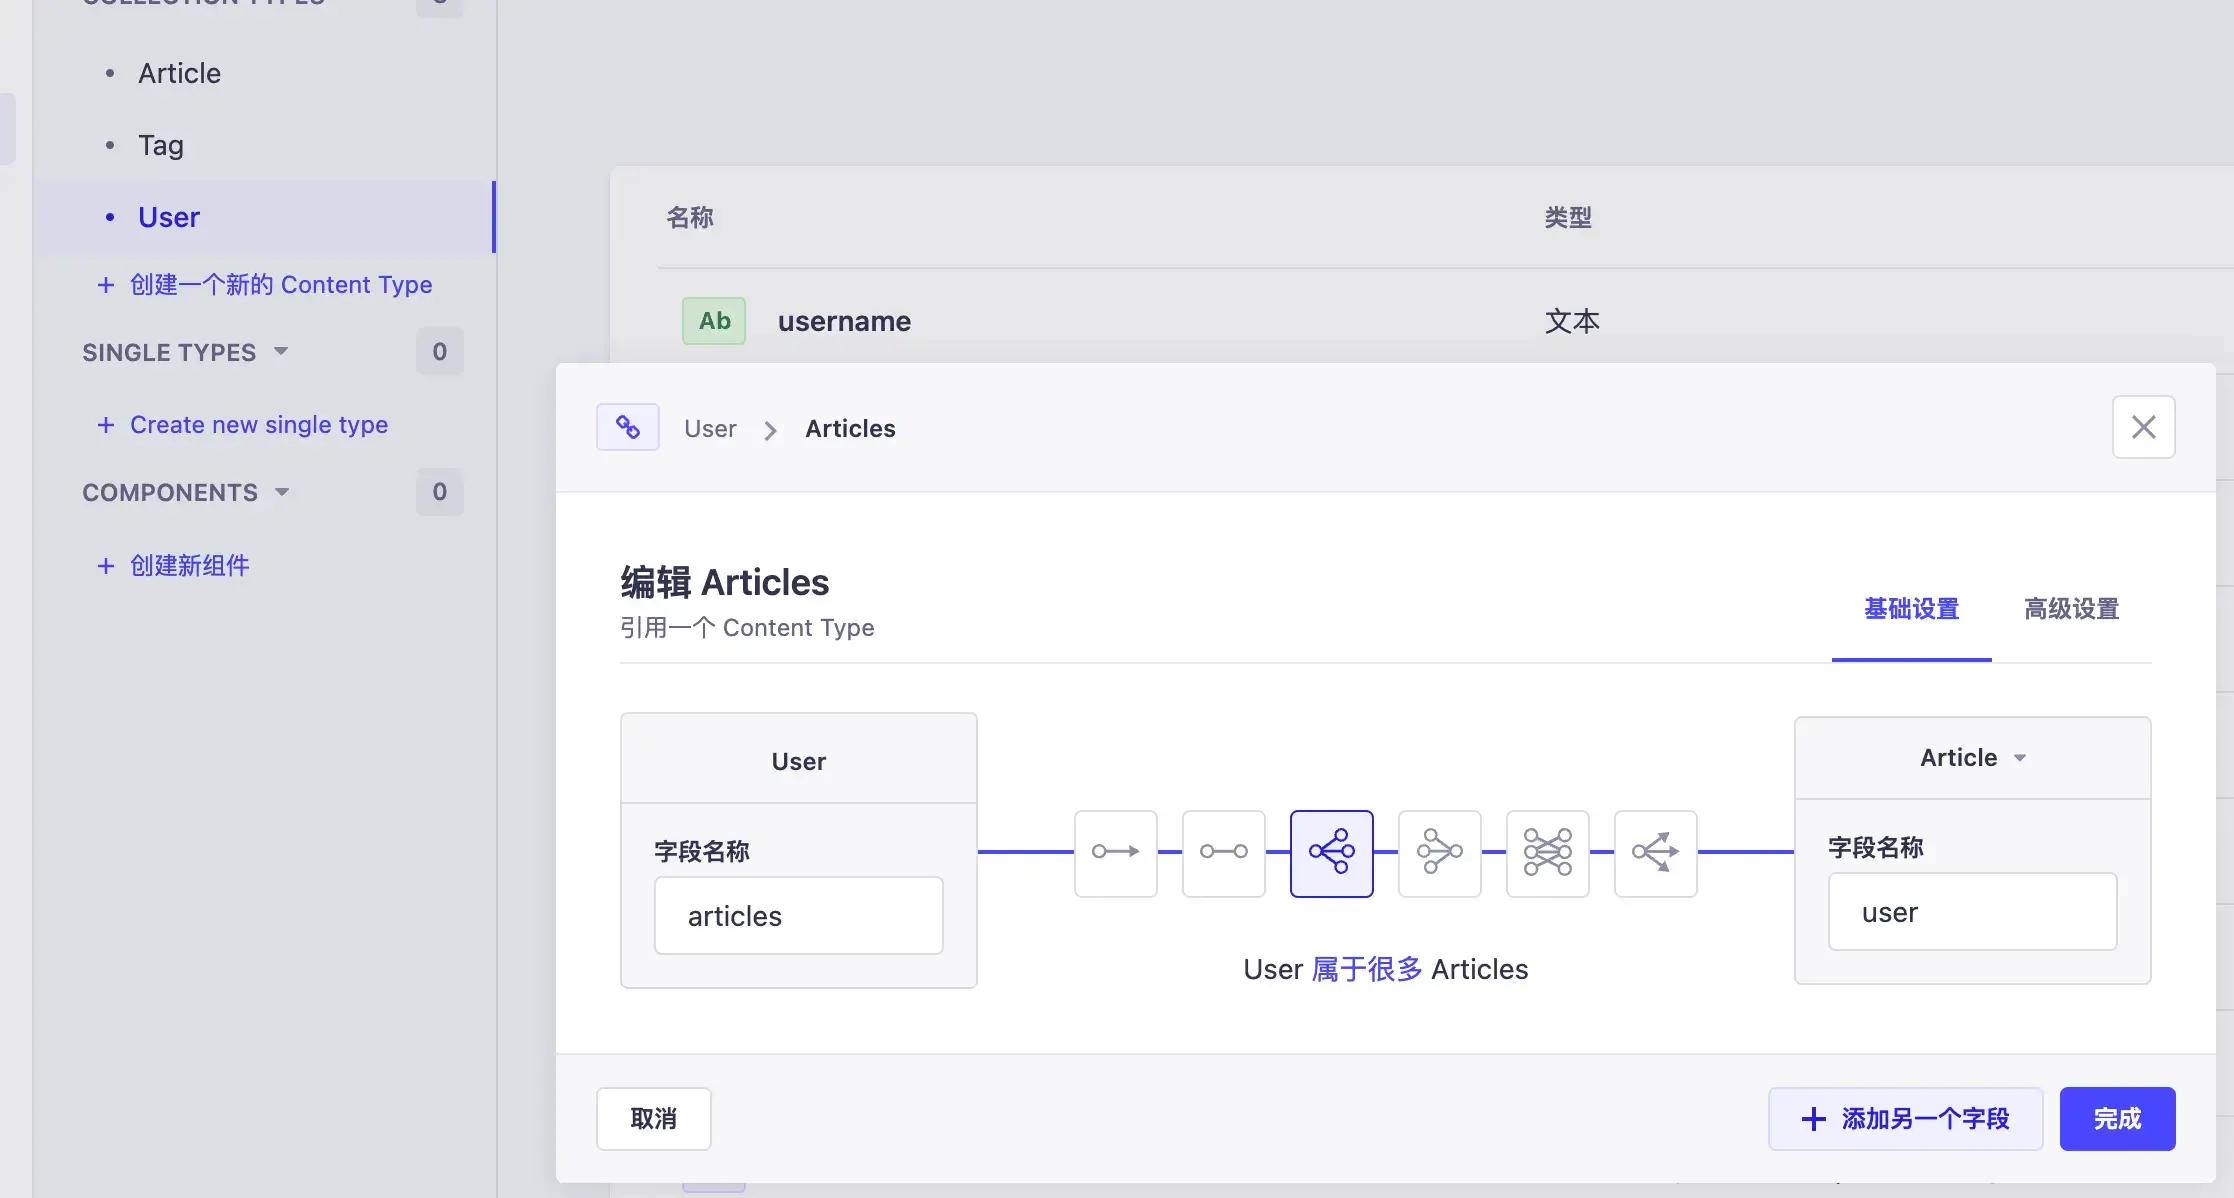Click the Ab text type icon for username
Image resolution: width=2234 pixels, height=1198 pixels.
coord(714,321)
